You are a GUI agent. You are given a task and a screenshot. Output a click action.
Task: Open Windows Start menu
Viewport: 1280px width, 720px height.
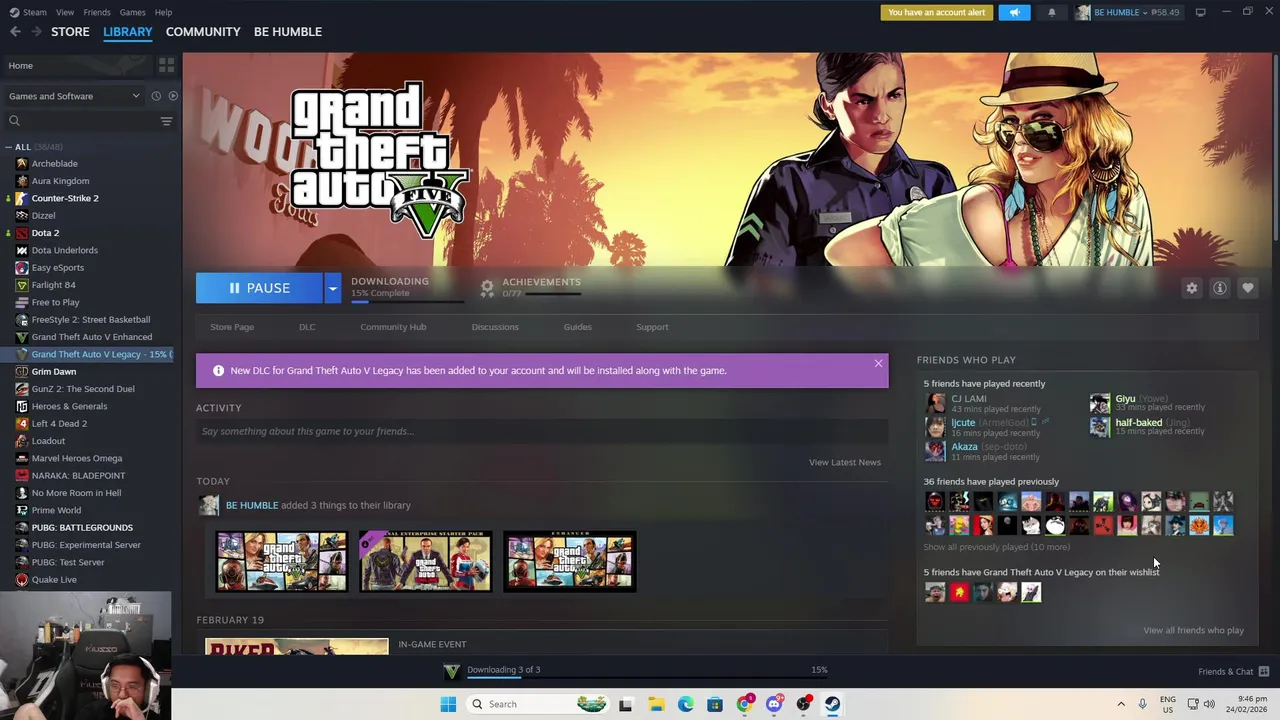(x=448, y=704)
